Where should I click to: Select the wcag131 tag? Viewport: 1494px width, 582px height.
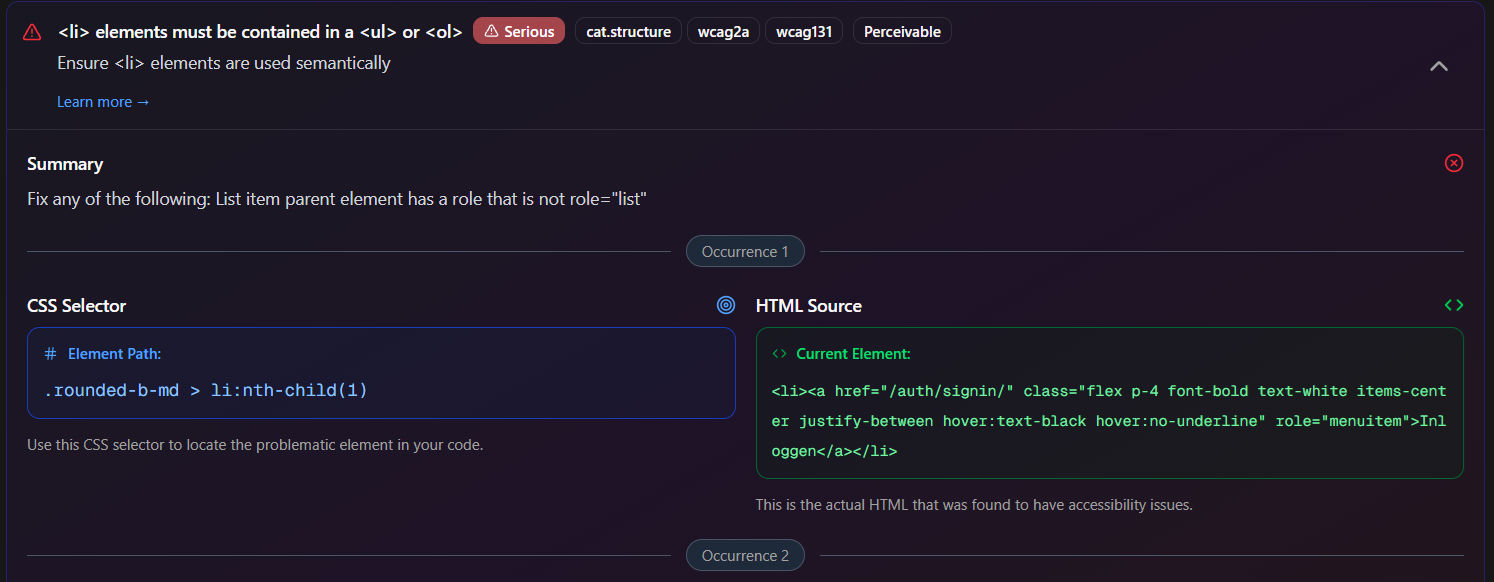pos(804,32)
